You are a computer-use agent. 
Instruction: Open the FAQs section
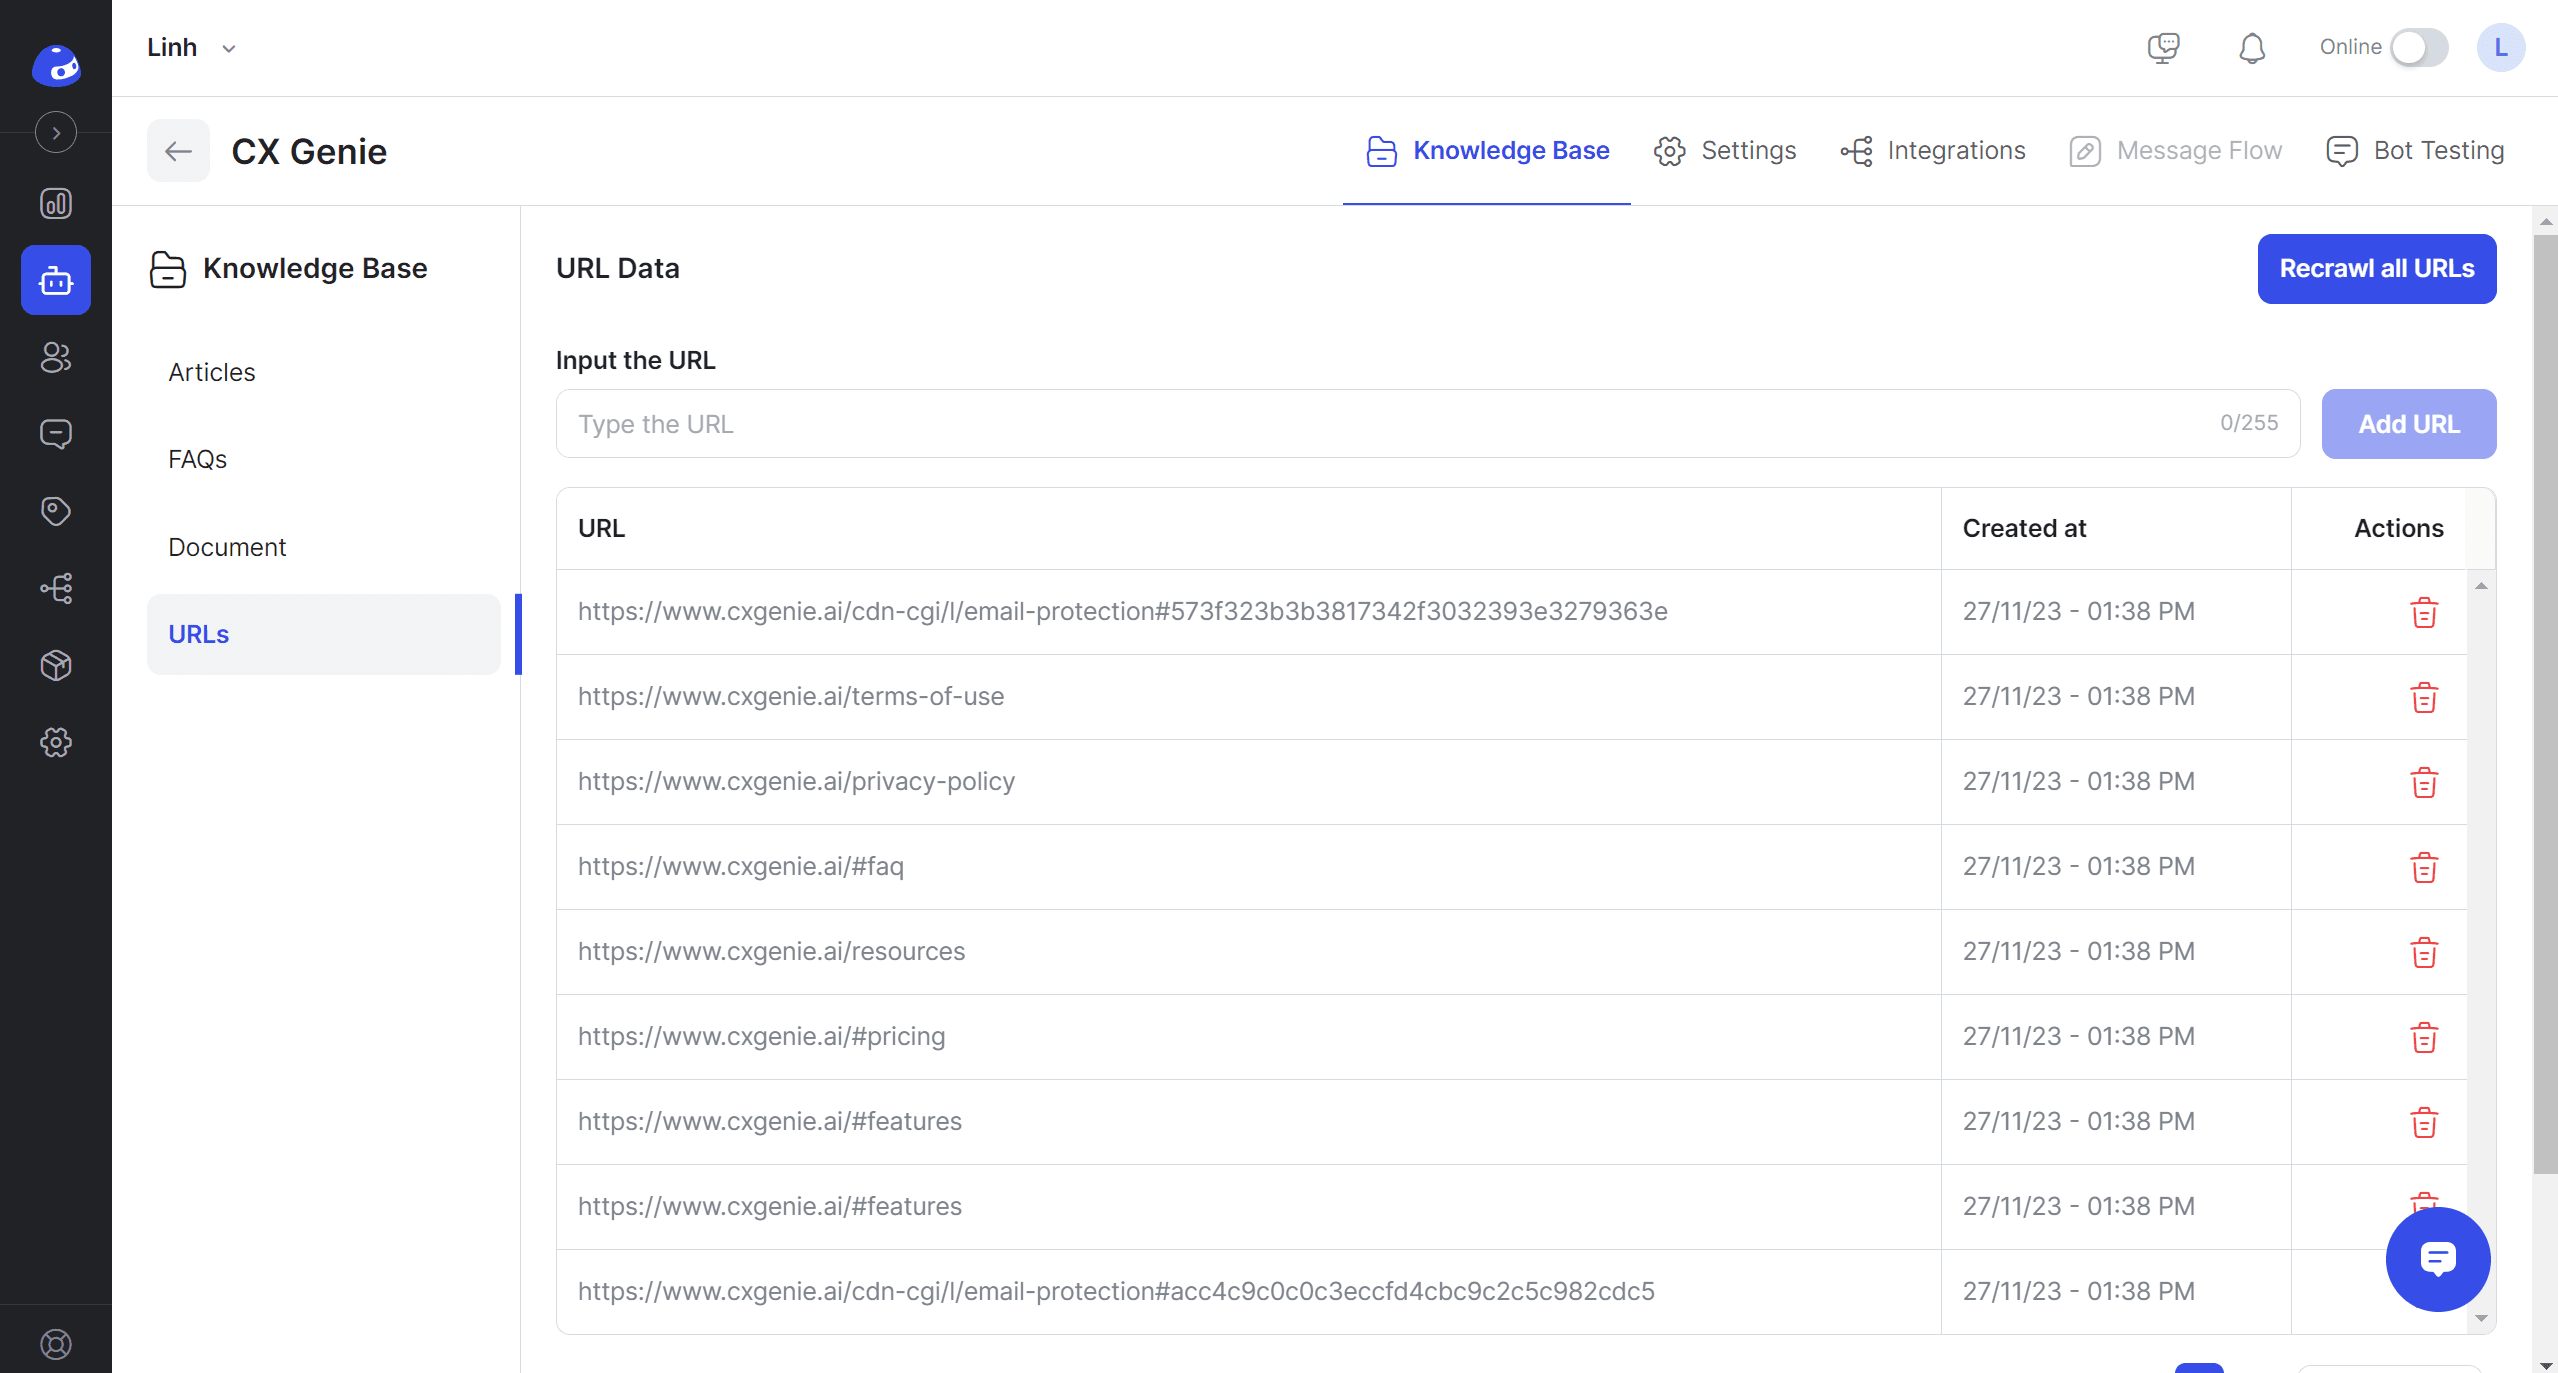tap(323, 459)
